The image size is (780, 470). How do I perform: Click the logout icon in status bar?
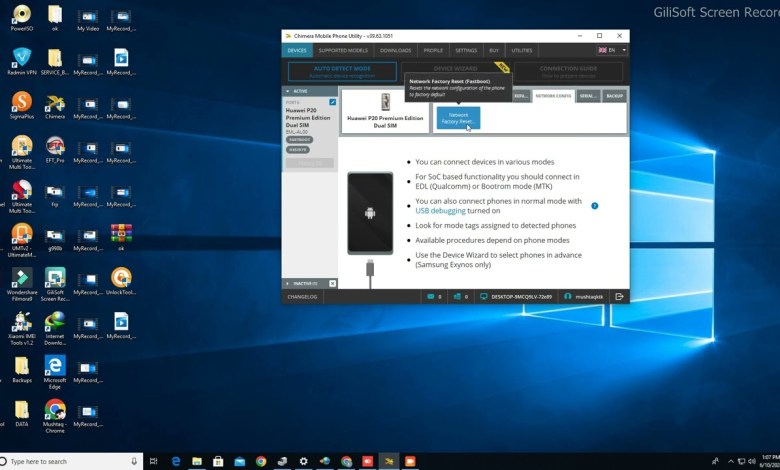pyautogui.click(x=620, y=297)
